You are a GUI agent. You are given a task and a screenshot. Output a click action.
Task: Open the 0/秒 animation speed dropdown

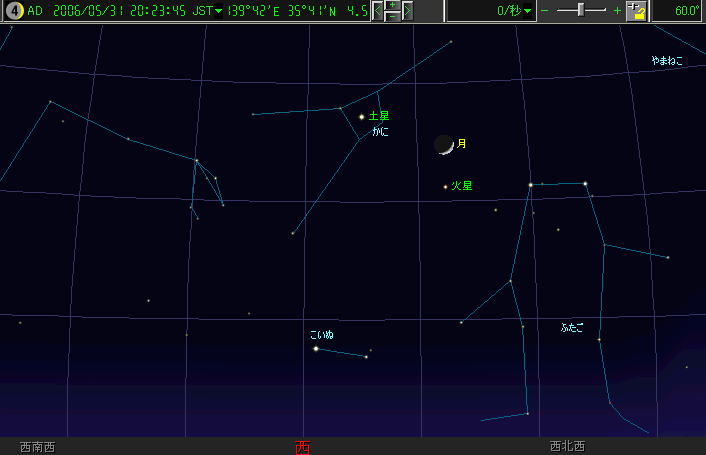tap(527, 11)
